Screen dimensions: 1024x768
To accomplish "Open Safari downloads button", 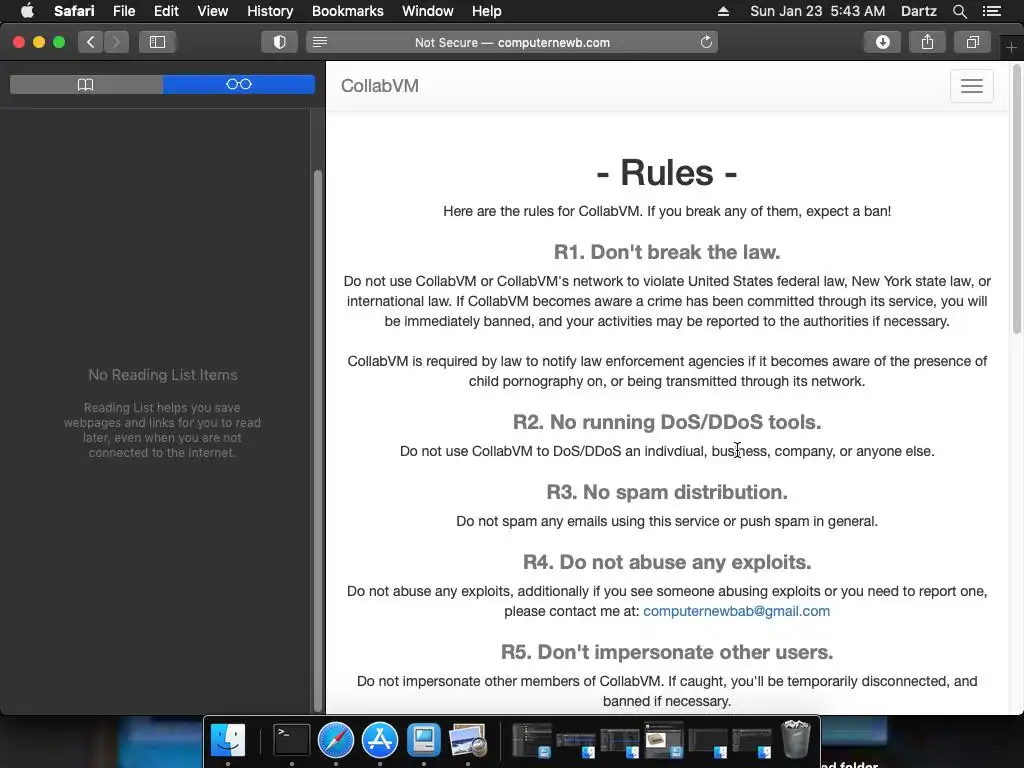I will coord(882,42).
